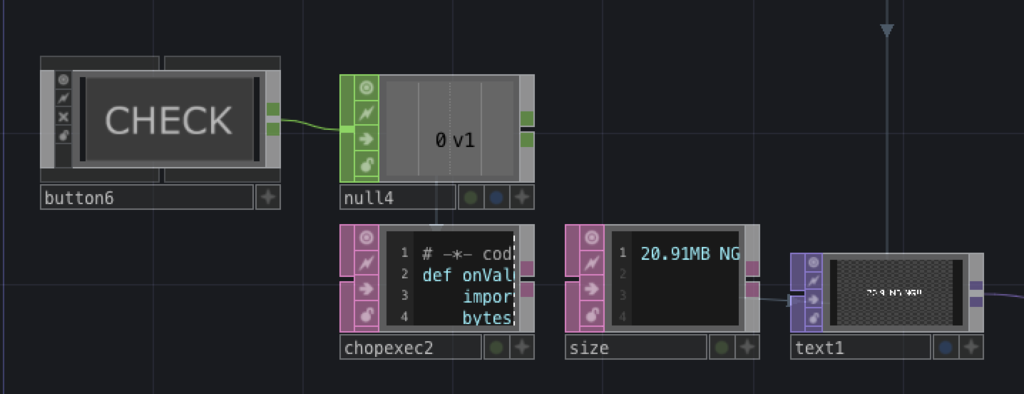1024x394 pixels.
Task: Toggle lock flag on text1 node
Action: 814,318
